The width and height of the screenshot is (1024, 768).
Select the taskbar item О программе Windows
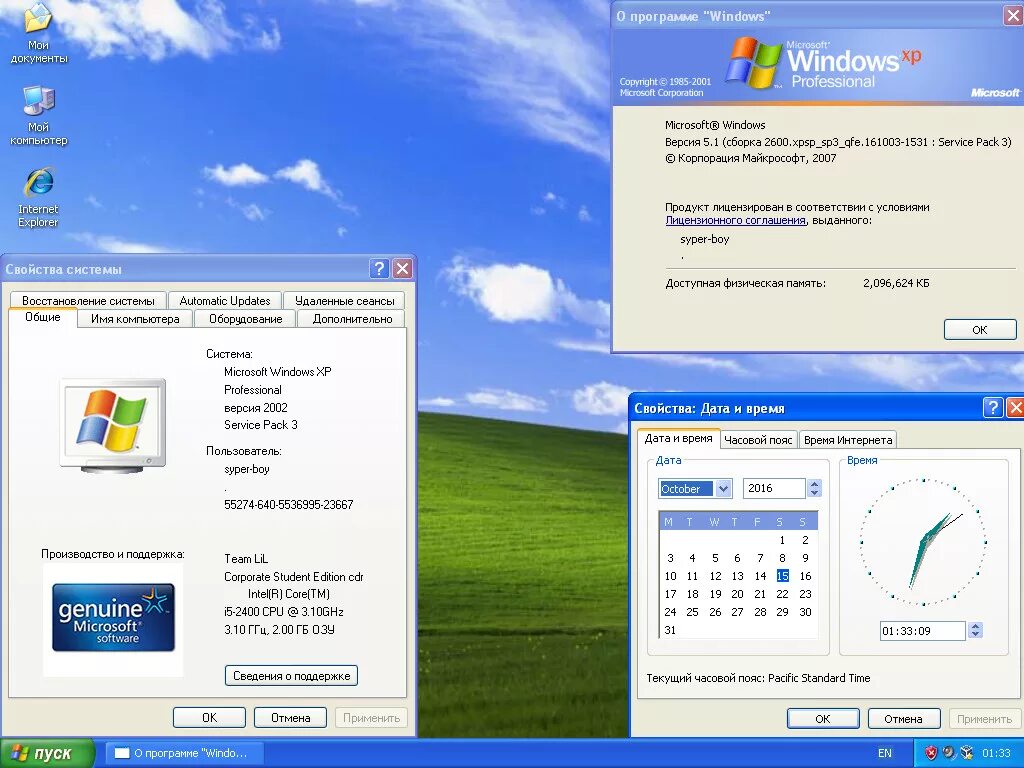coord(184,753)
